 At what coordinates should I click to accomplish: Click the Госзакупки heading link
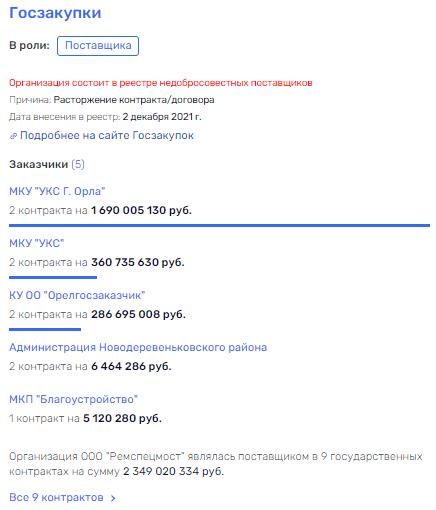click(55, 13)
